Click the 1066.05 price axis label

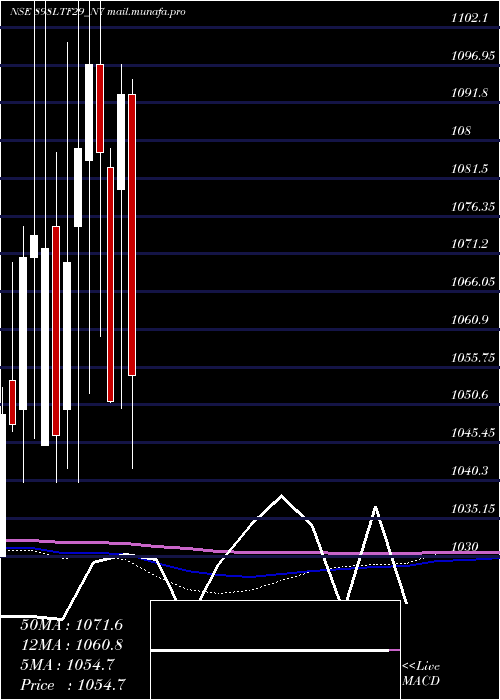[x=473, y=282]
